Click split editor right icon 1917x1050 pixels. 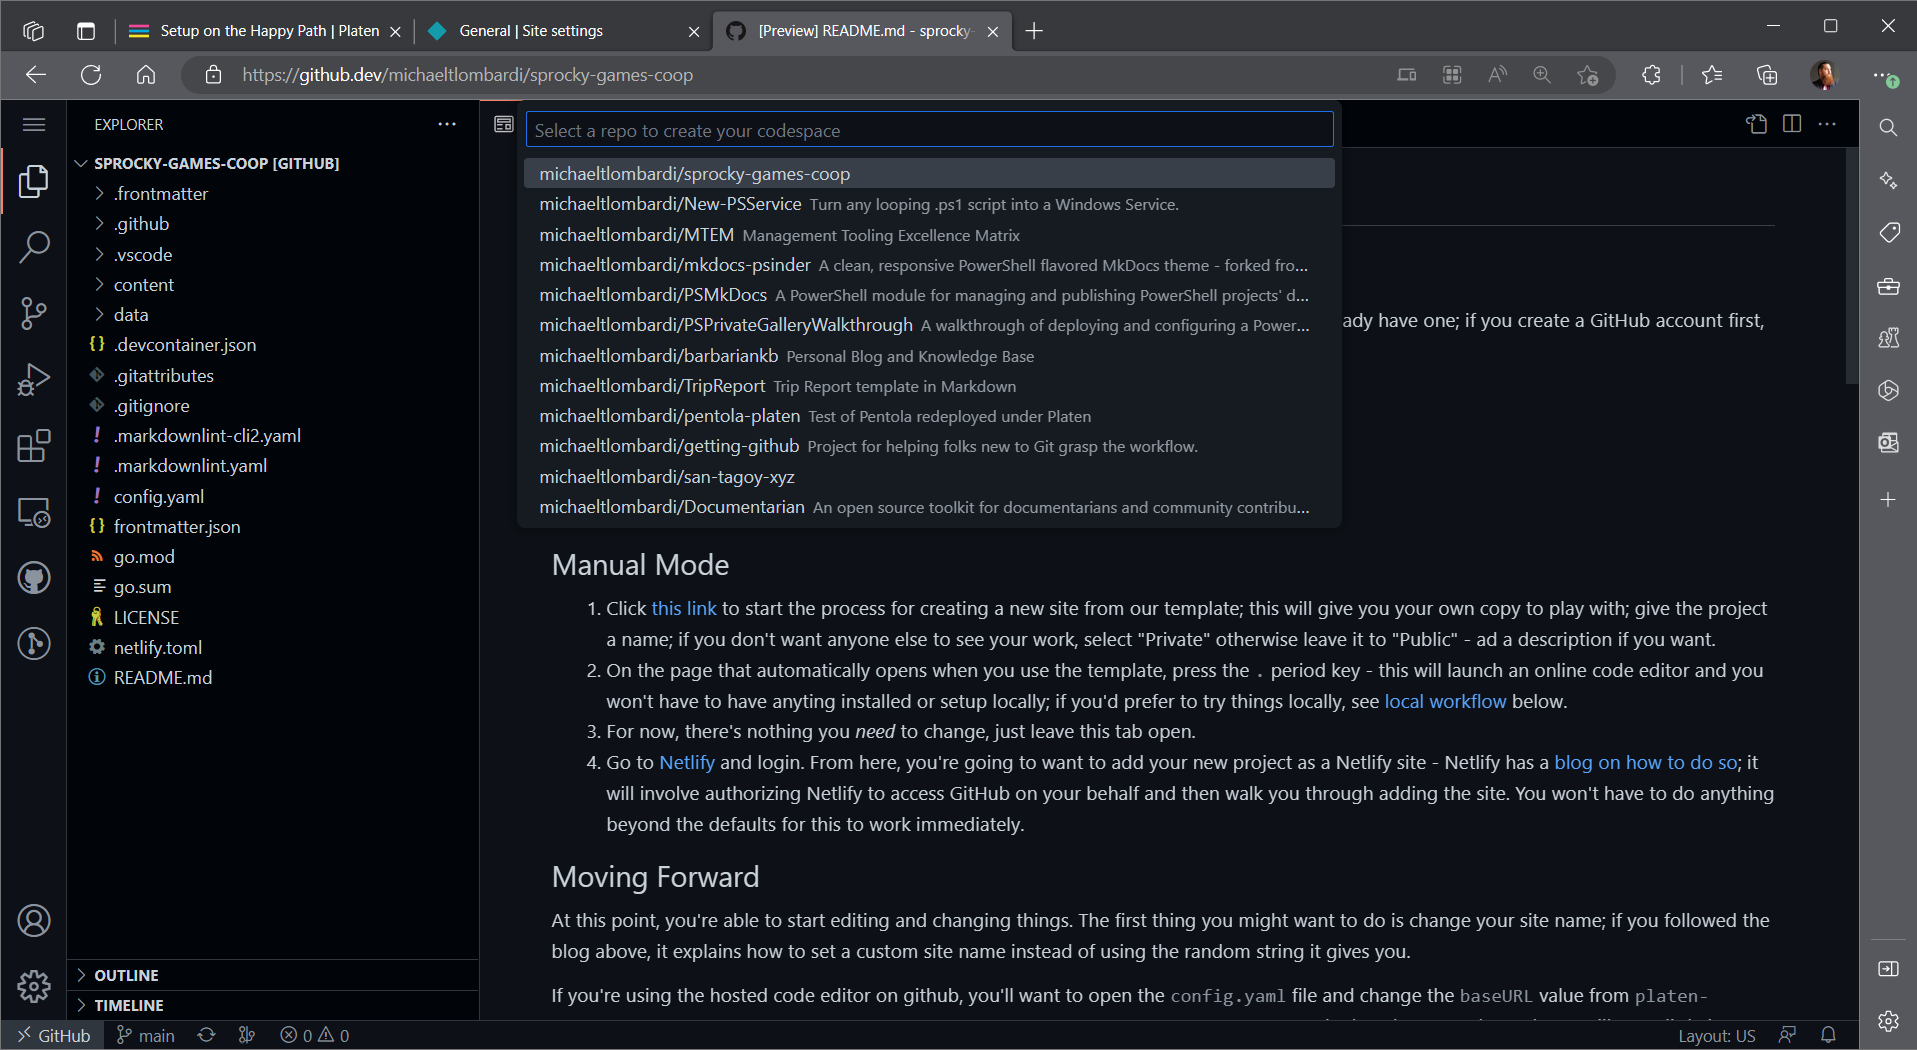pos(1792,124)
